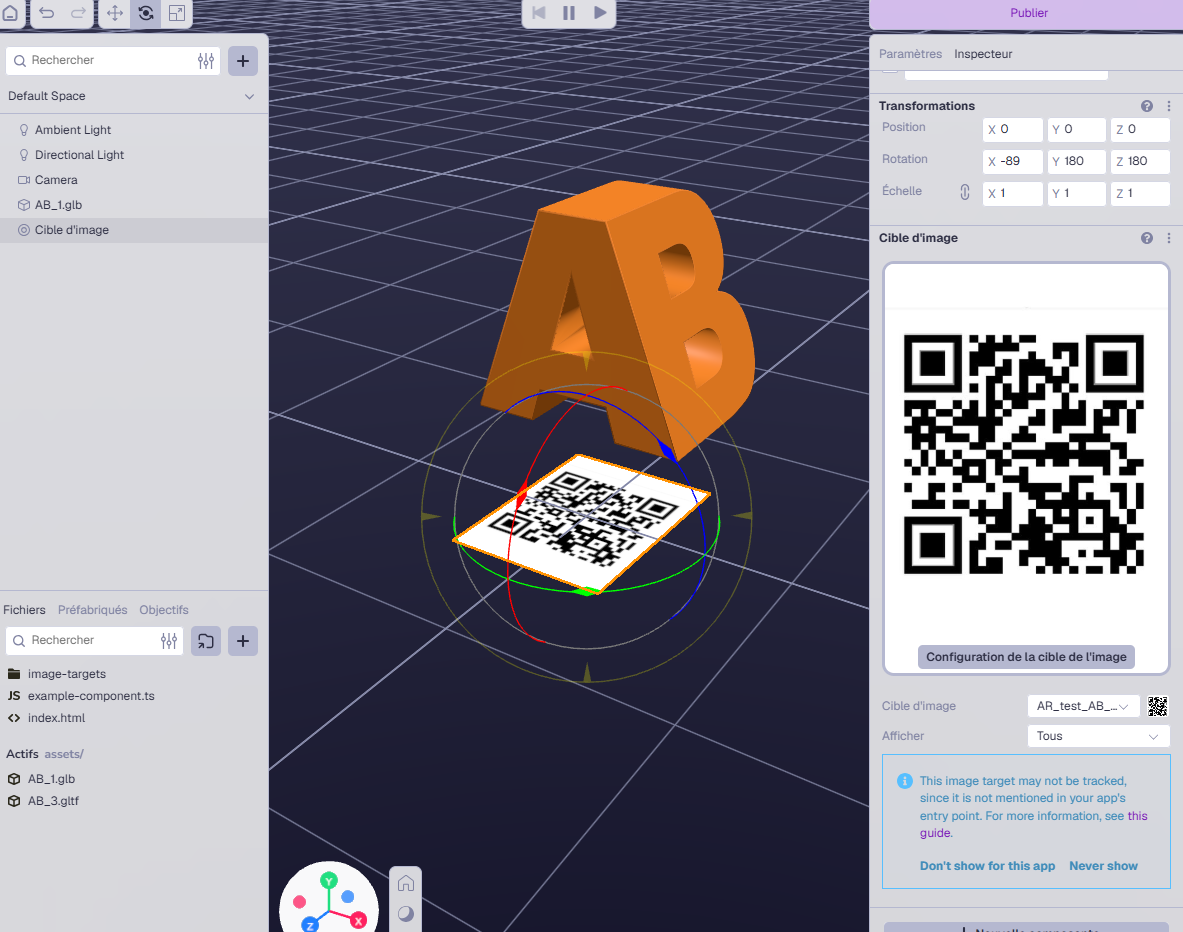Select the move/translate tool
This screenshot has height=932, width=1183.
click(x=115, y=13)
